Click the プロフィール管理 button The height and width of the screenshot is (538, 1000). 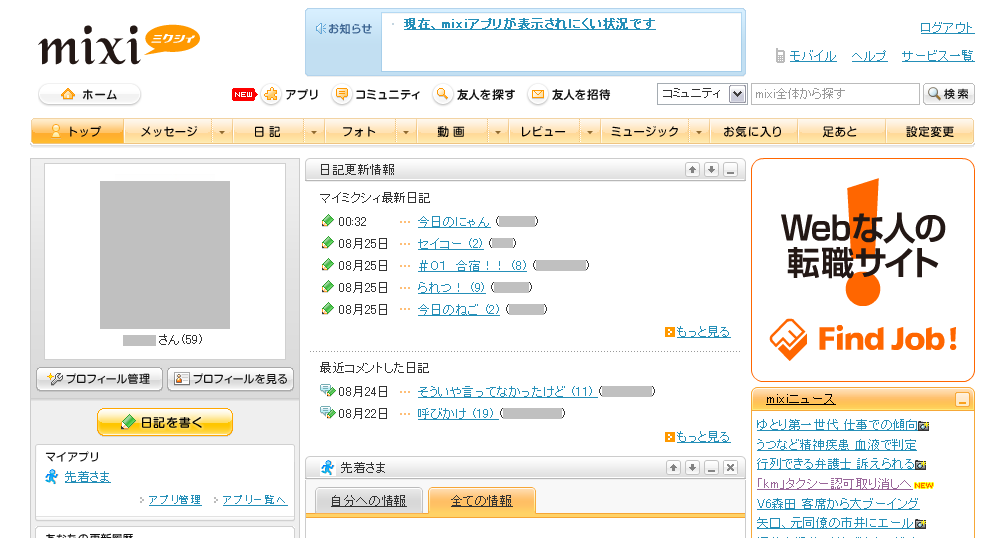(100, 379)
